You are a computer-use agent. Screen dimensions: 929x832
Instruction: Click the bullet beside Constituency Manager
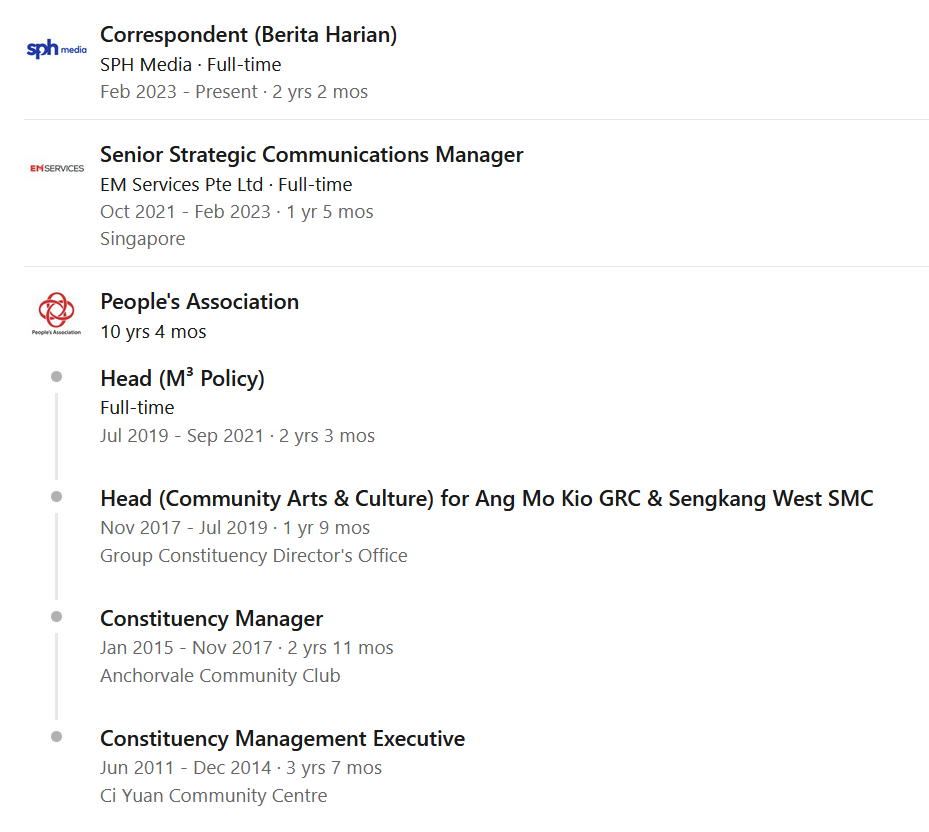[x=56, y=617]
